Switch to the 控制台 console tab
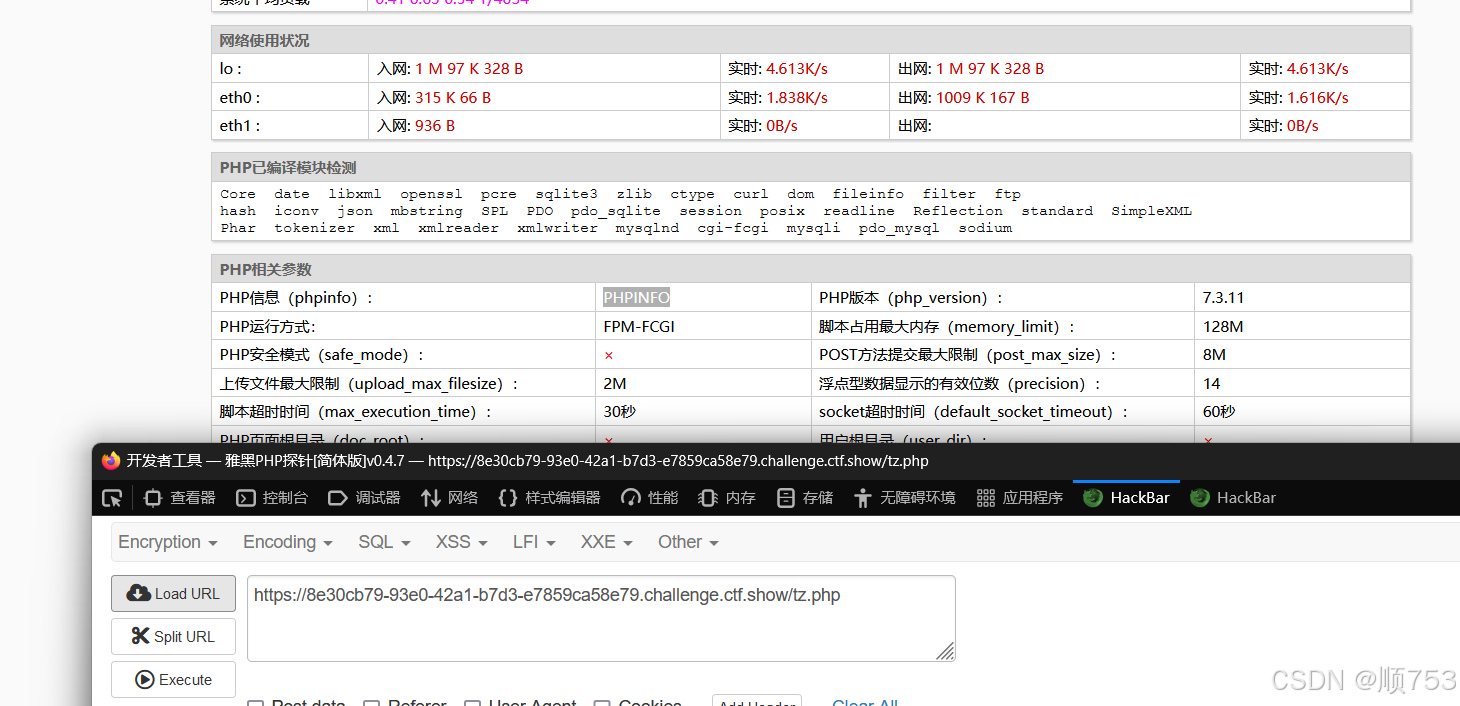The width and height of the screenshot is (1460, 706). [x=272, y=498]
